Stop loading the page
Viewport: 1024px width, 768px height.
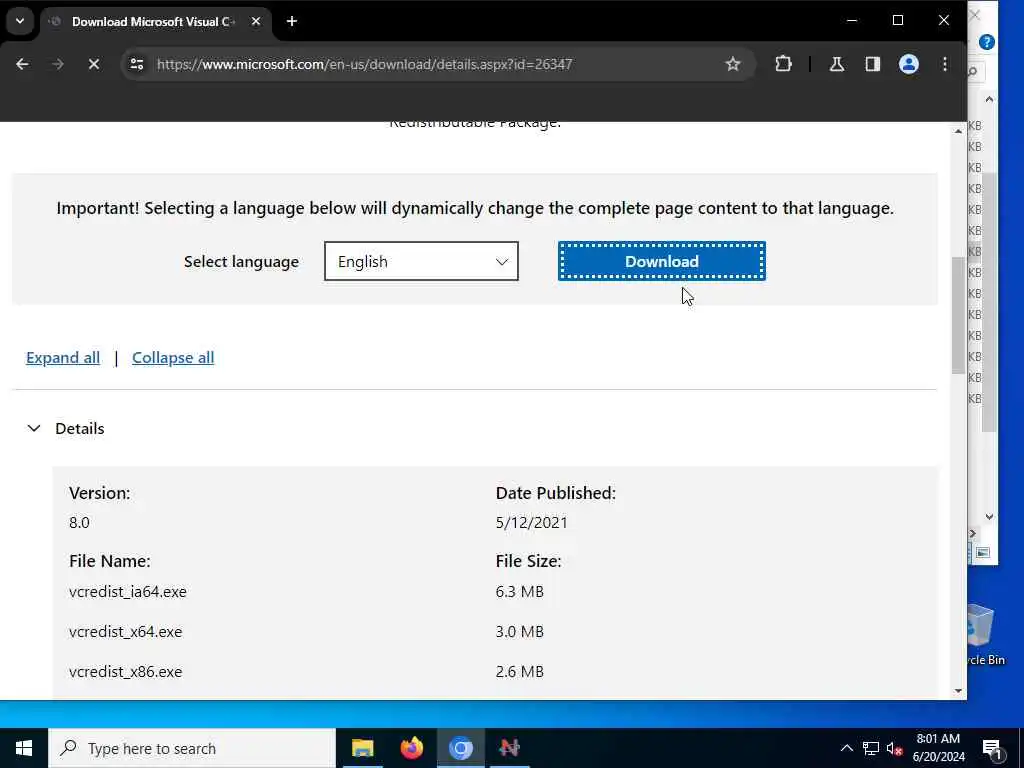pos(93,64)
